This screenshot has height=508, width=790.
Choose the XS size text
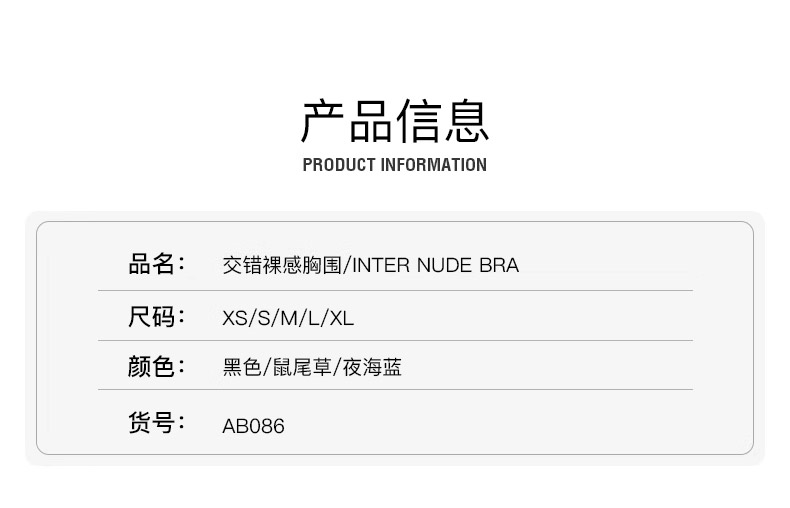(235, 319)
